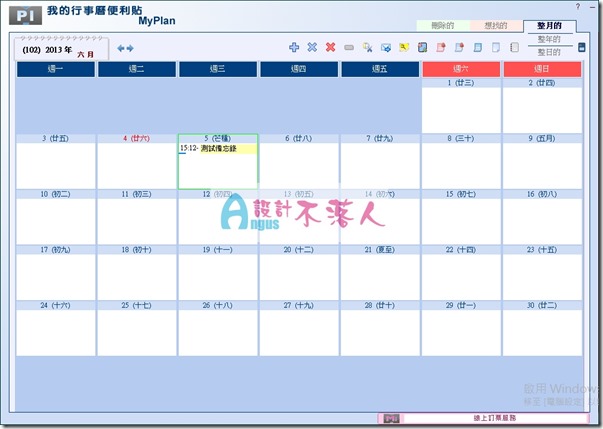The image size is (603, 429).
Task: Open the 想找的 tab
Action: pyautogui.click(x=495, y=25)
